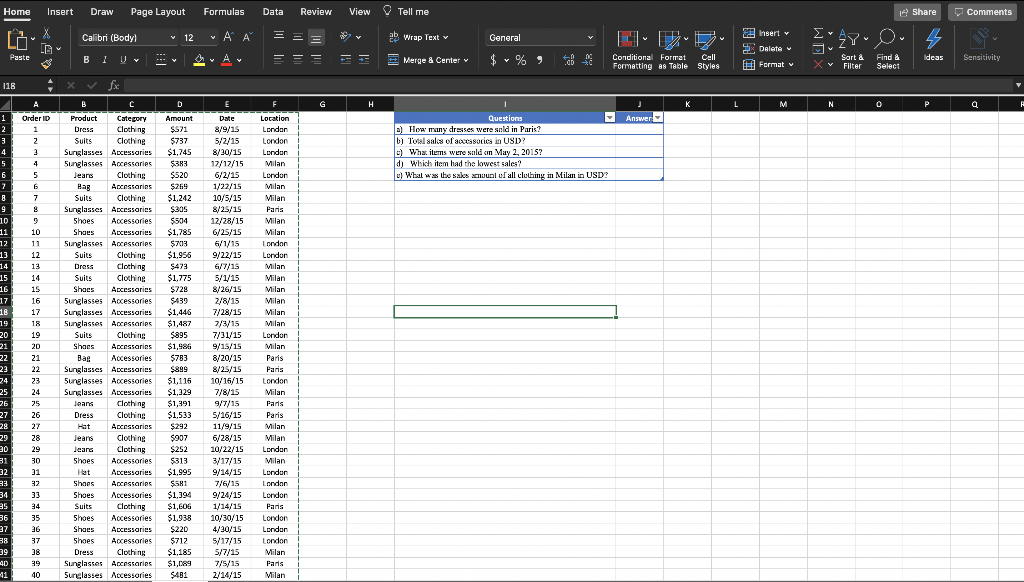Viewport: 1024px width, 582px height.
Task: Expand the formula bar chevron
Action: point(1017,86)
